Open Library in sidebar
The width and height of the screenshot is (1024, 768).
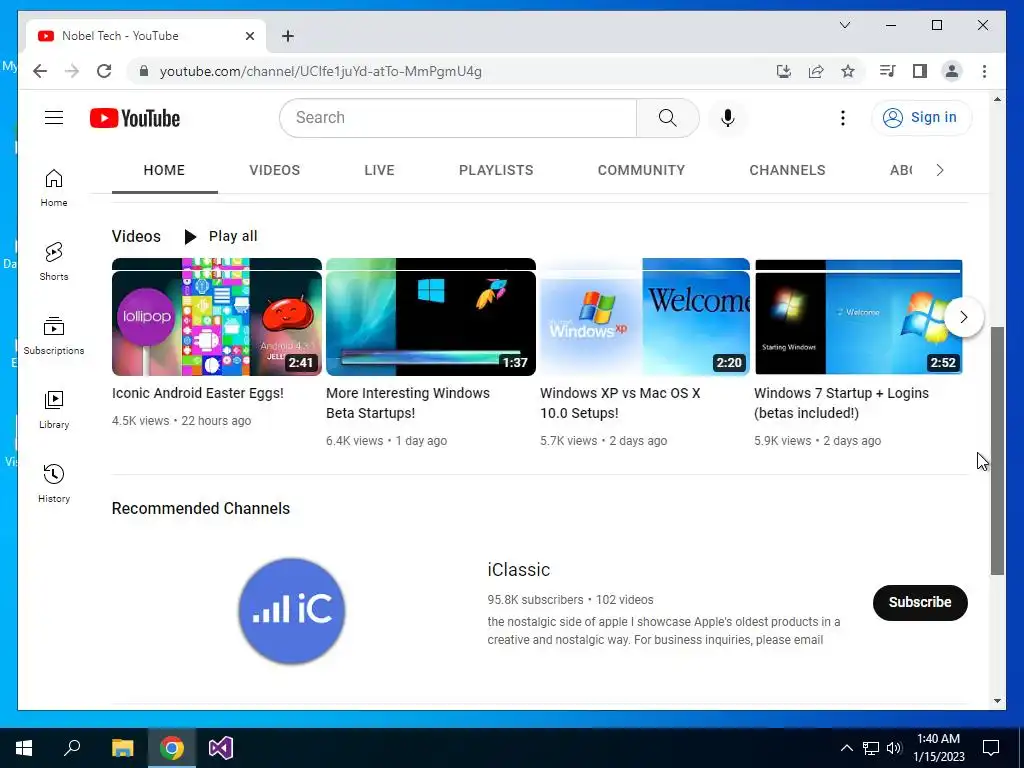point(54,409)
